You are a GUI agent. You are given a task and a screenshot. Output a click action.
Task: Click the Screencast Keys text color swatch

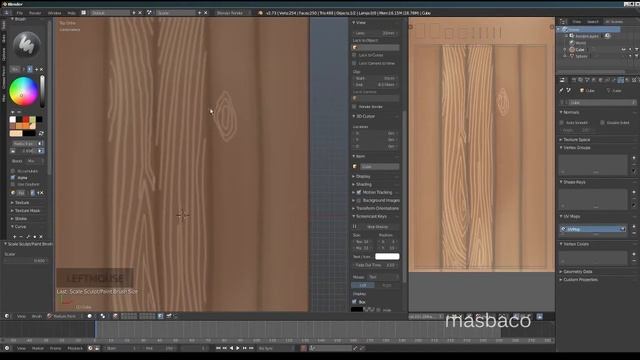387,256
